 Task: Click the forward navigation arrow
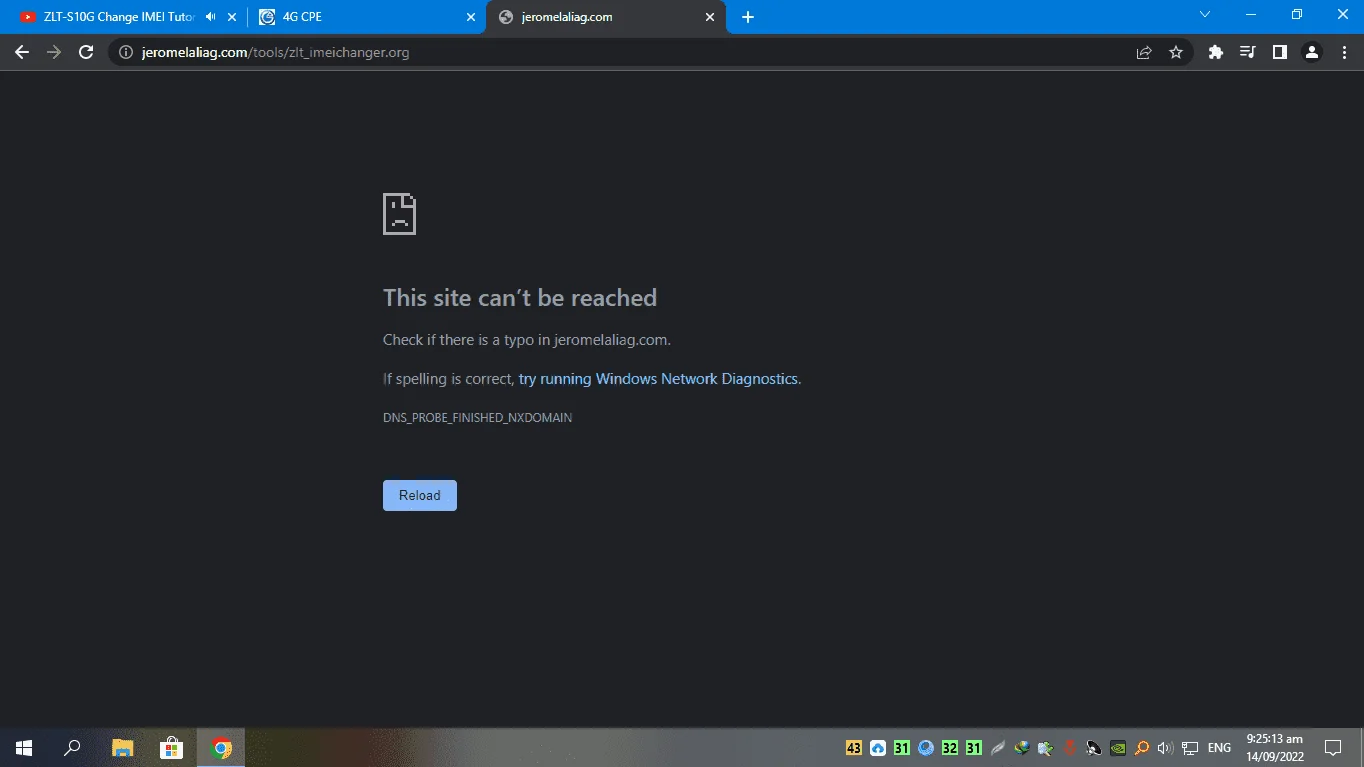(x=54, y=52)
